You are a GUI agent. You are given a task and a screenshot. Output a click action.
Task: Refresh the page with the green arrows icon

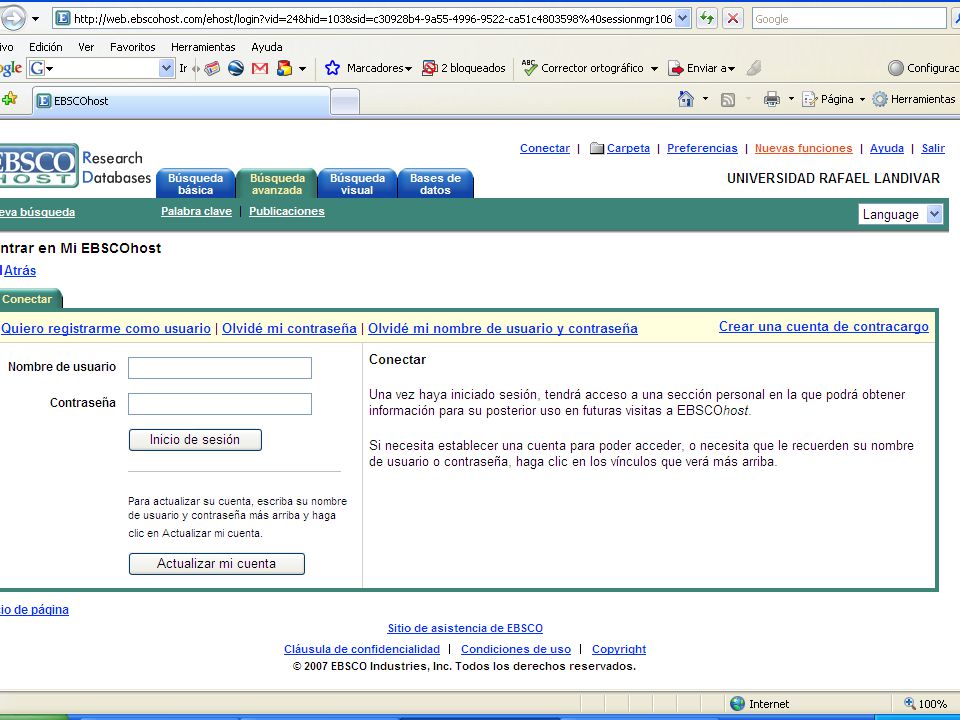[707, 18]
